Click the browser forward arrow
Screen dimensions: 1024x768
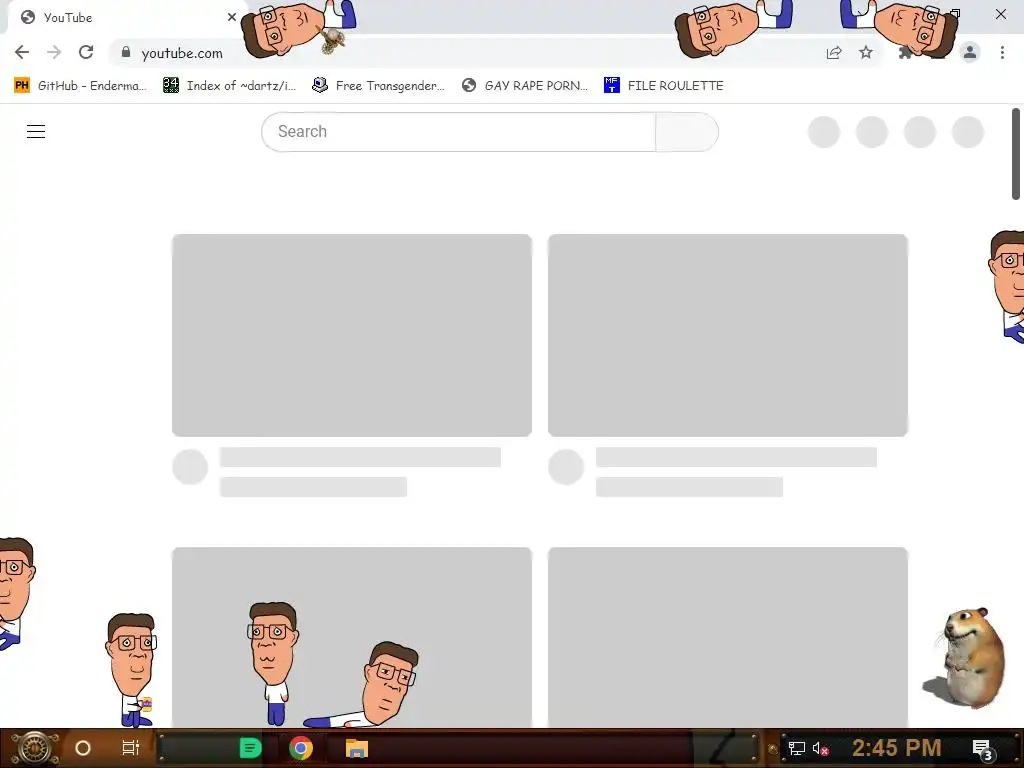[54, 52]
